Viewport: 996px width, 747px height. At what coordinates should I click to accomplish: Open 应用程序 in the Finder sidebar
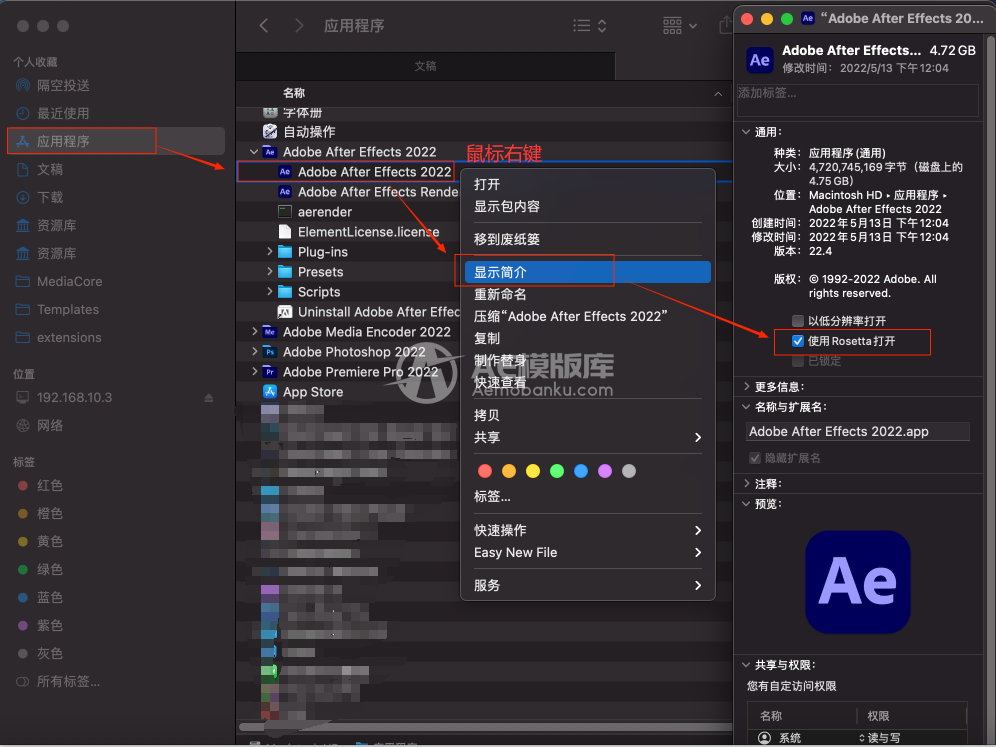[x=63, y=141]
